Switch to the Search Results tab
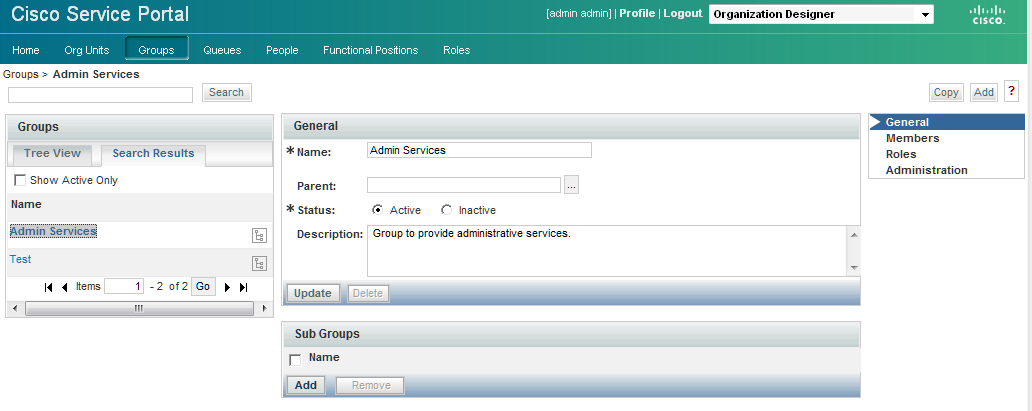The image size is (1032, 411). pos(153,154)
